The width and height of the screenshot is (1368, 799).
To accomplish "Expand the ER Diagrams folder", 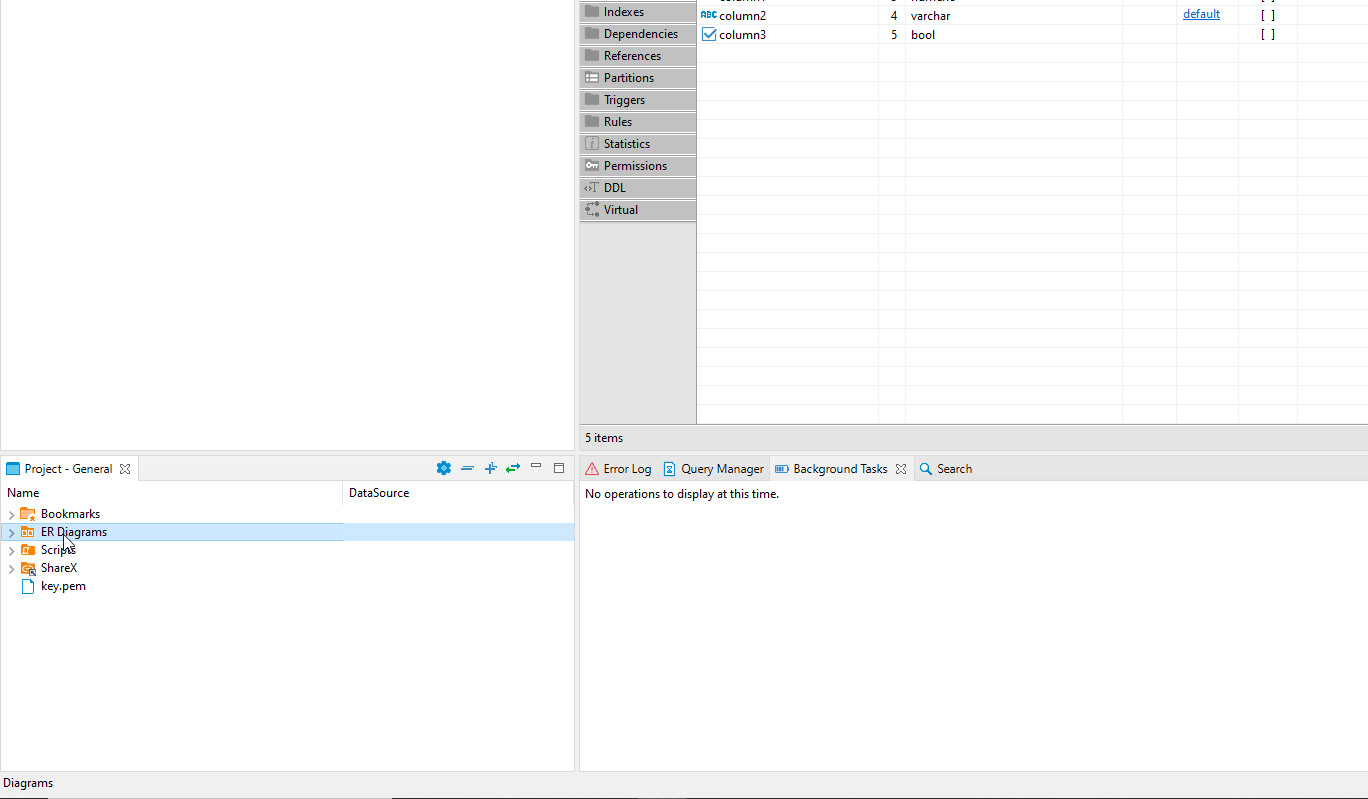I will [11, 531].
